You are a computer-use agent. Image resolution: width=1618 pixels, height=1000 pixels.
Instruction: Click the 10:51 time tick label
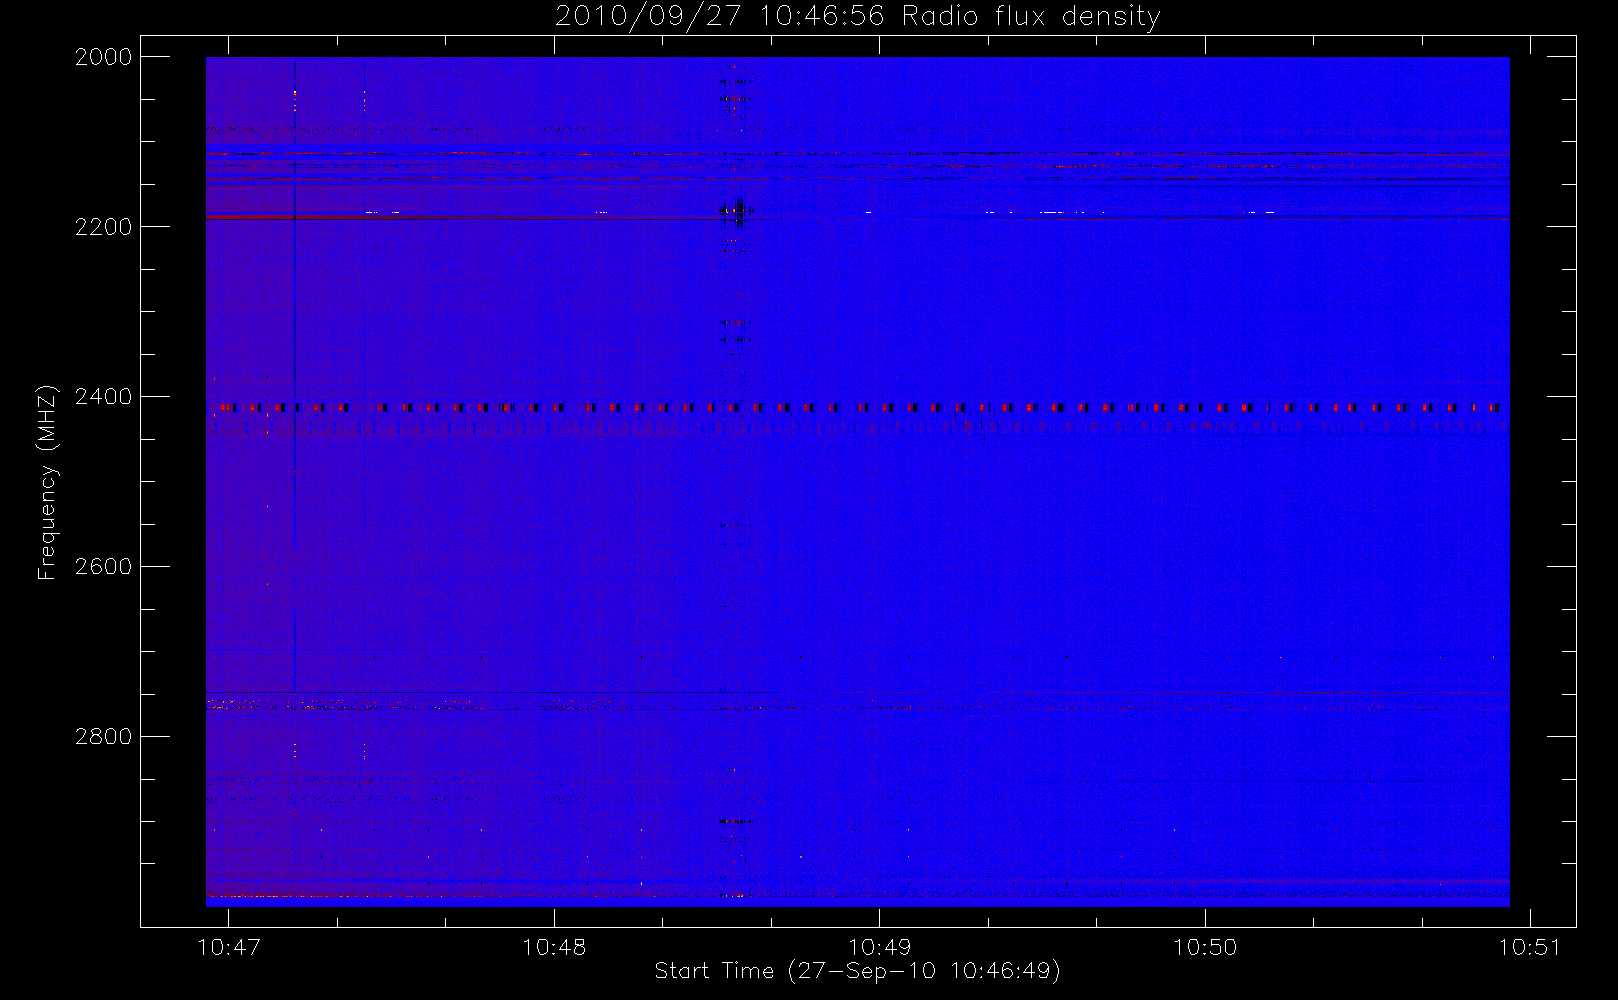pos(1530,947)
